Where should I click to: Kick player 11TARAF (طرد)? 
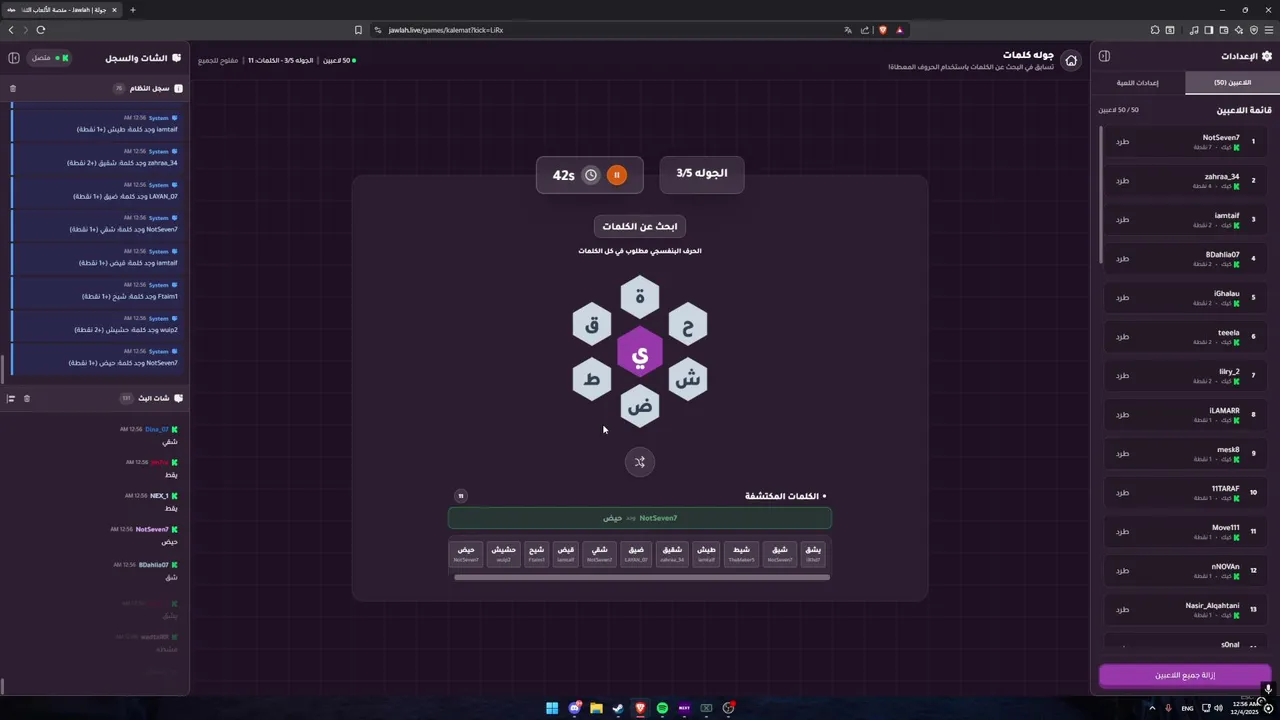(1122, 493)
